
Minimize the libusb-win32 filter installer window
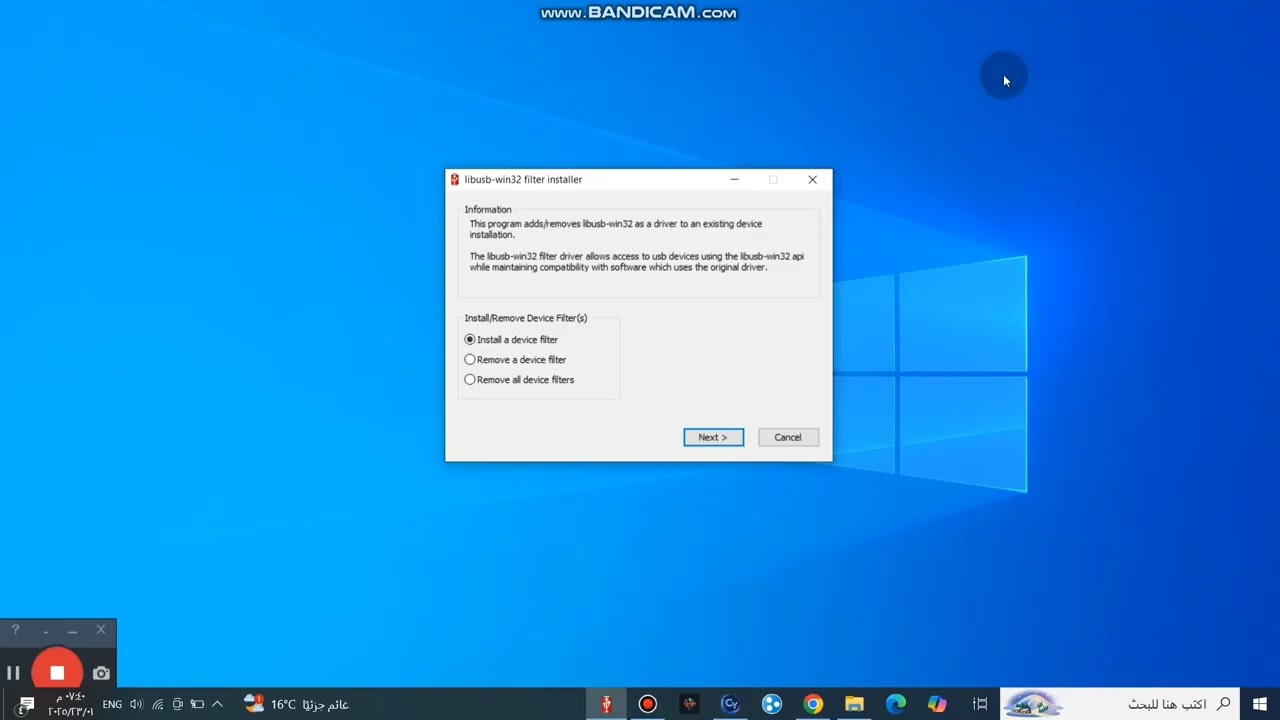tap(734, 180)
